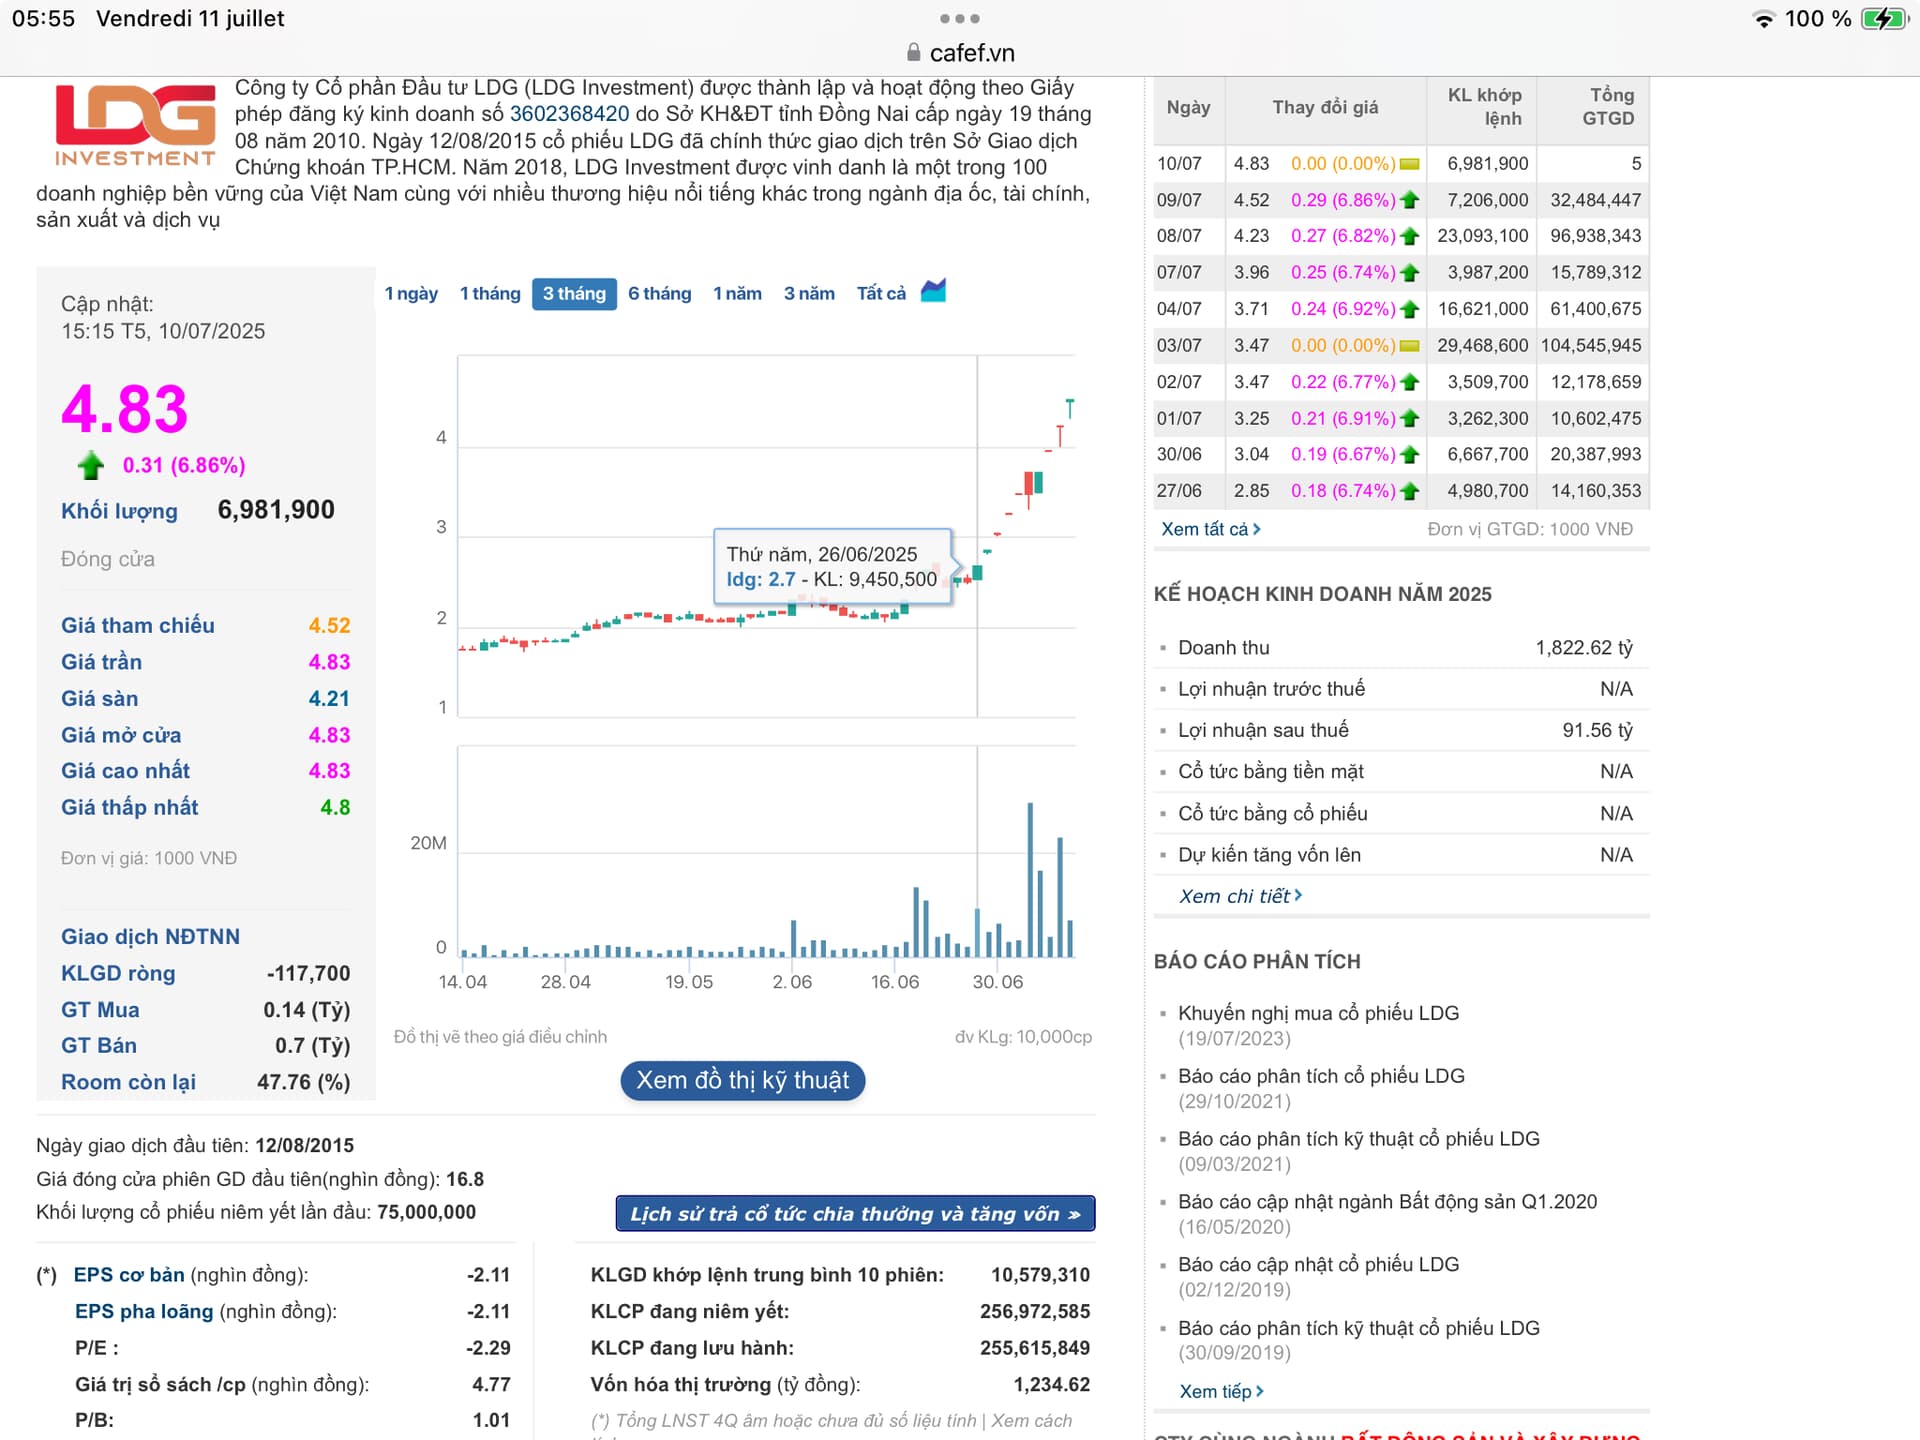Tap the Wi-Fi status icon
The width and height of the screenshot is (1920, 1440).
(x=1764, y=19)
